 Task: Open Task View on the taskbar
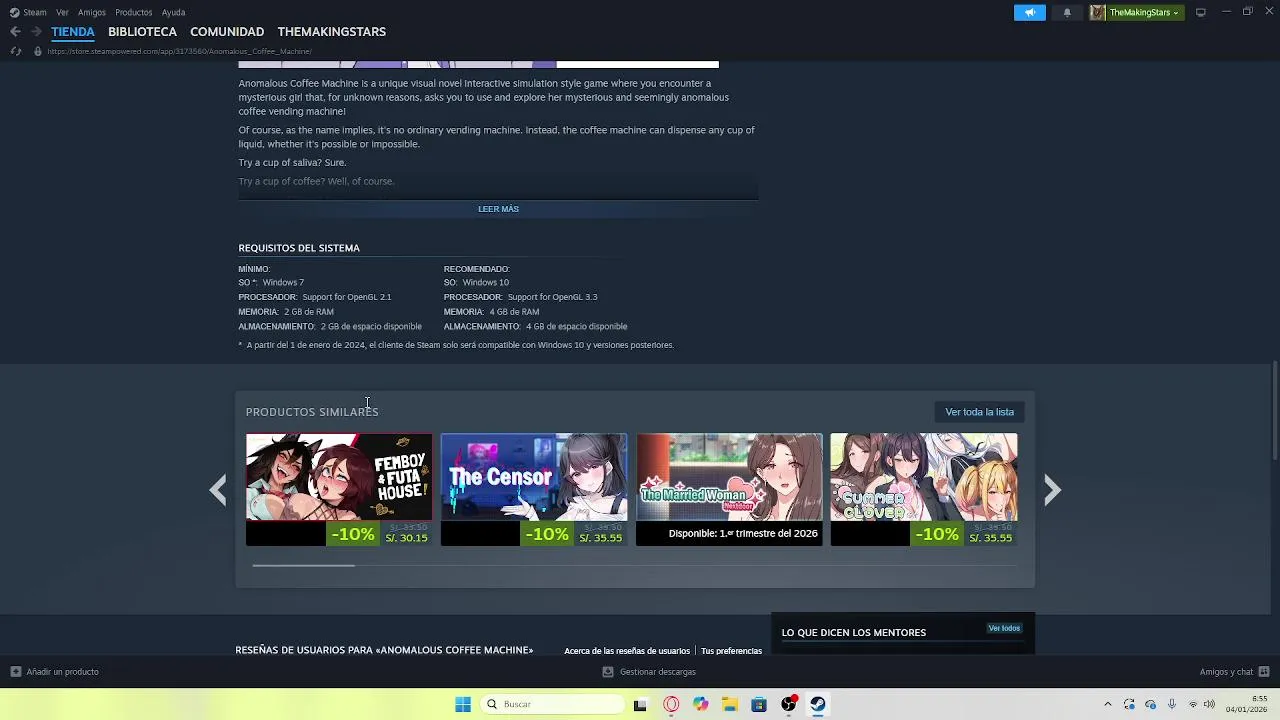(x=640, y=704)
